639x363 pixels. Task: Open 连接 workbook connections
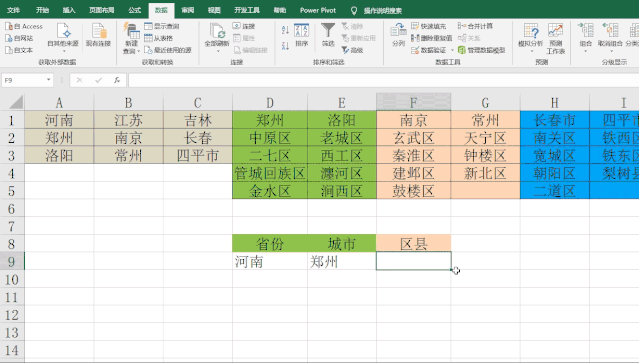pyautogui.click(x=244, y=26)
